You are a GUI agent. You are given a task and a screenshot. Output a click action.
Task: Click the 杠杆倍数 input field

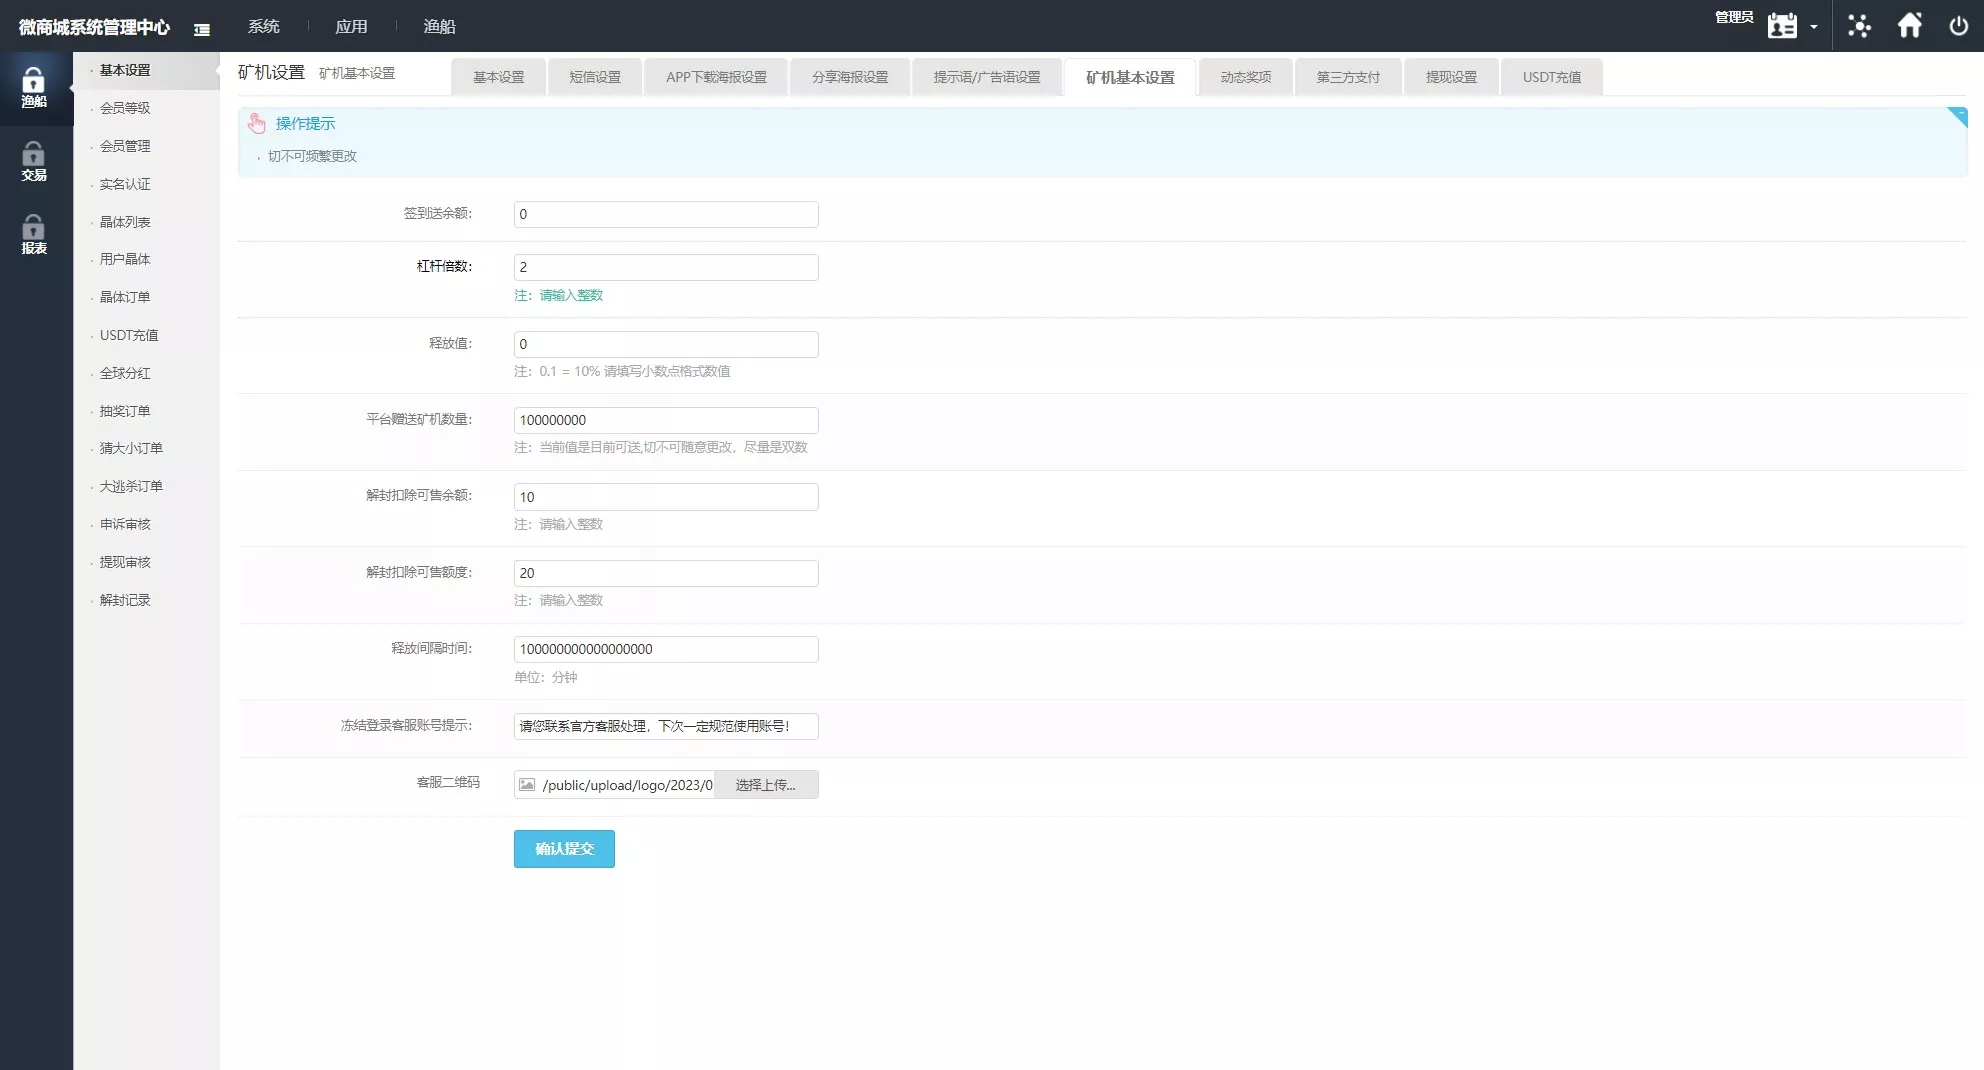(666, 267)
